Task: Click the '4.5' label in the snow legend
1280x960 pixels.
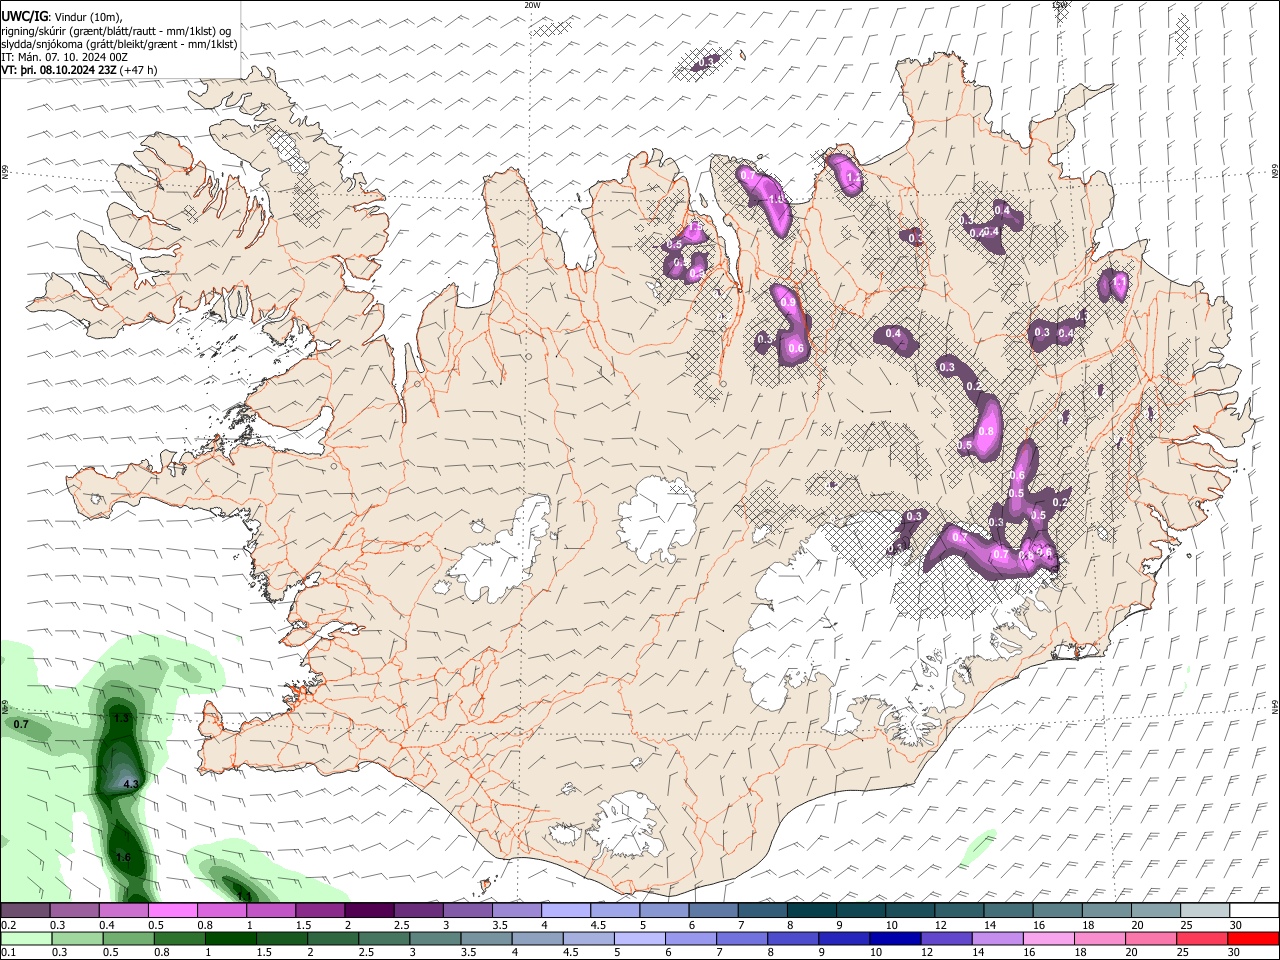Action: coord(597,925)
